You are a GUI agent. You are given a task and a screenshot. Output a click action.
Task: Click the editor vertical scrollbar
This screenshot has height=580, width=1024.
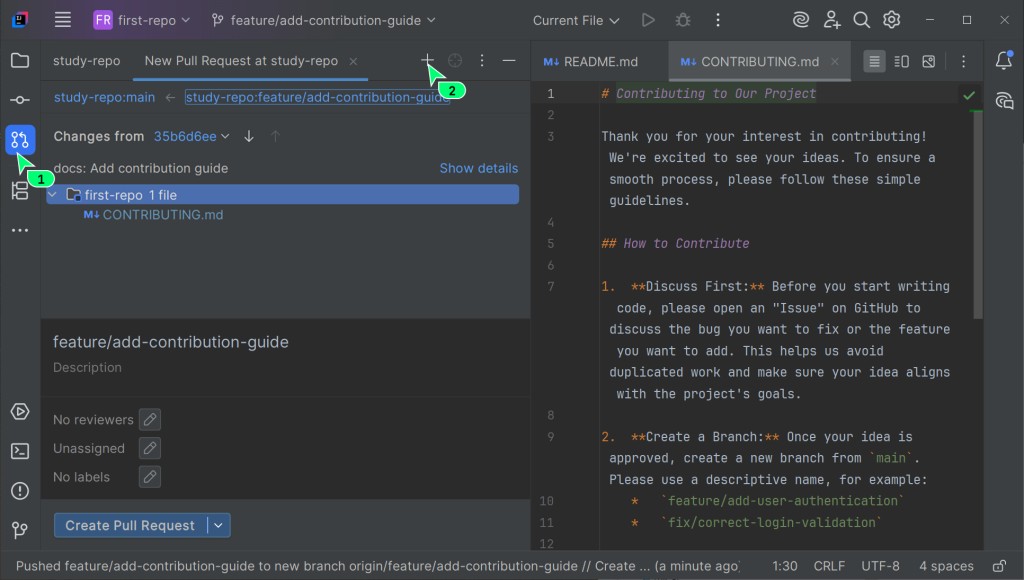pos(978,216)
